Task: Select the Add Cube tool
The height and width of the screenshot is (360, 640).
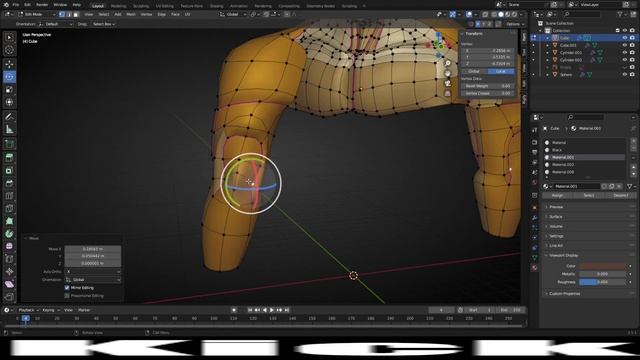Action: 9,144
